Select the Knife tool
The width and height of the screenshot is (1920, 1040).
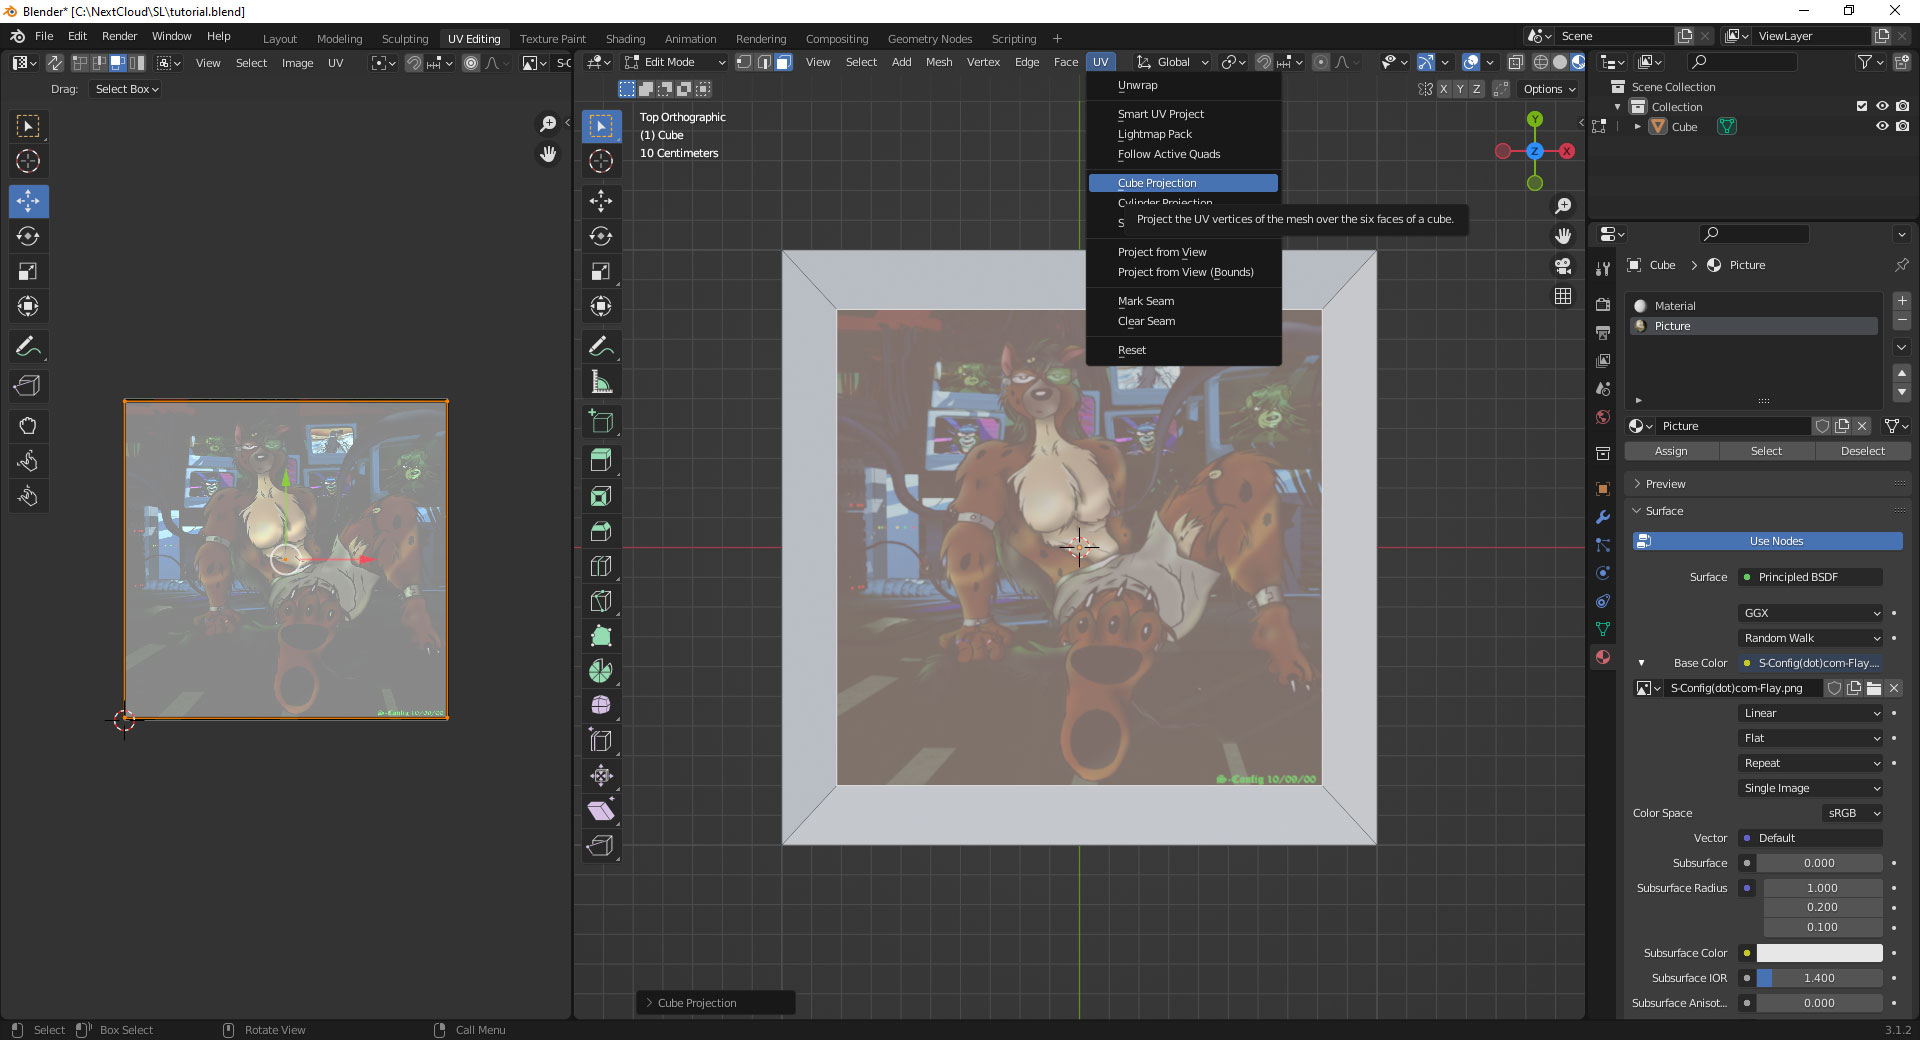pos(601,601)
